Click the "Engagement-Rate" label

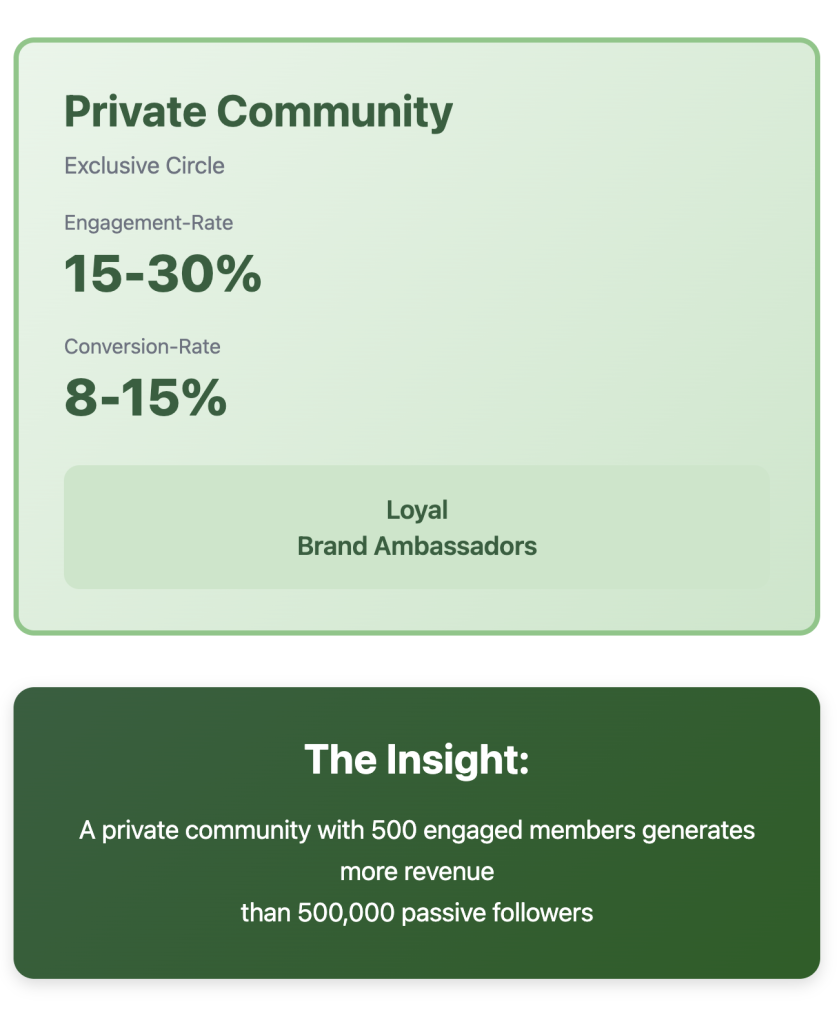[148, 223]
